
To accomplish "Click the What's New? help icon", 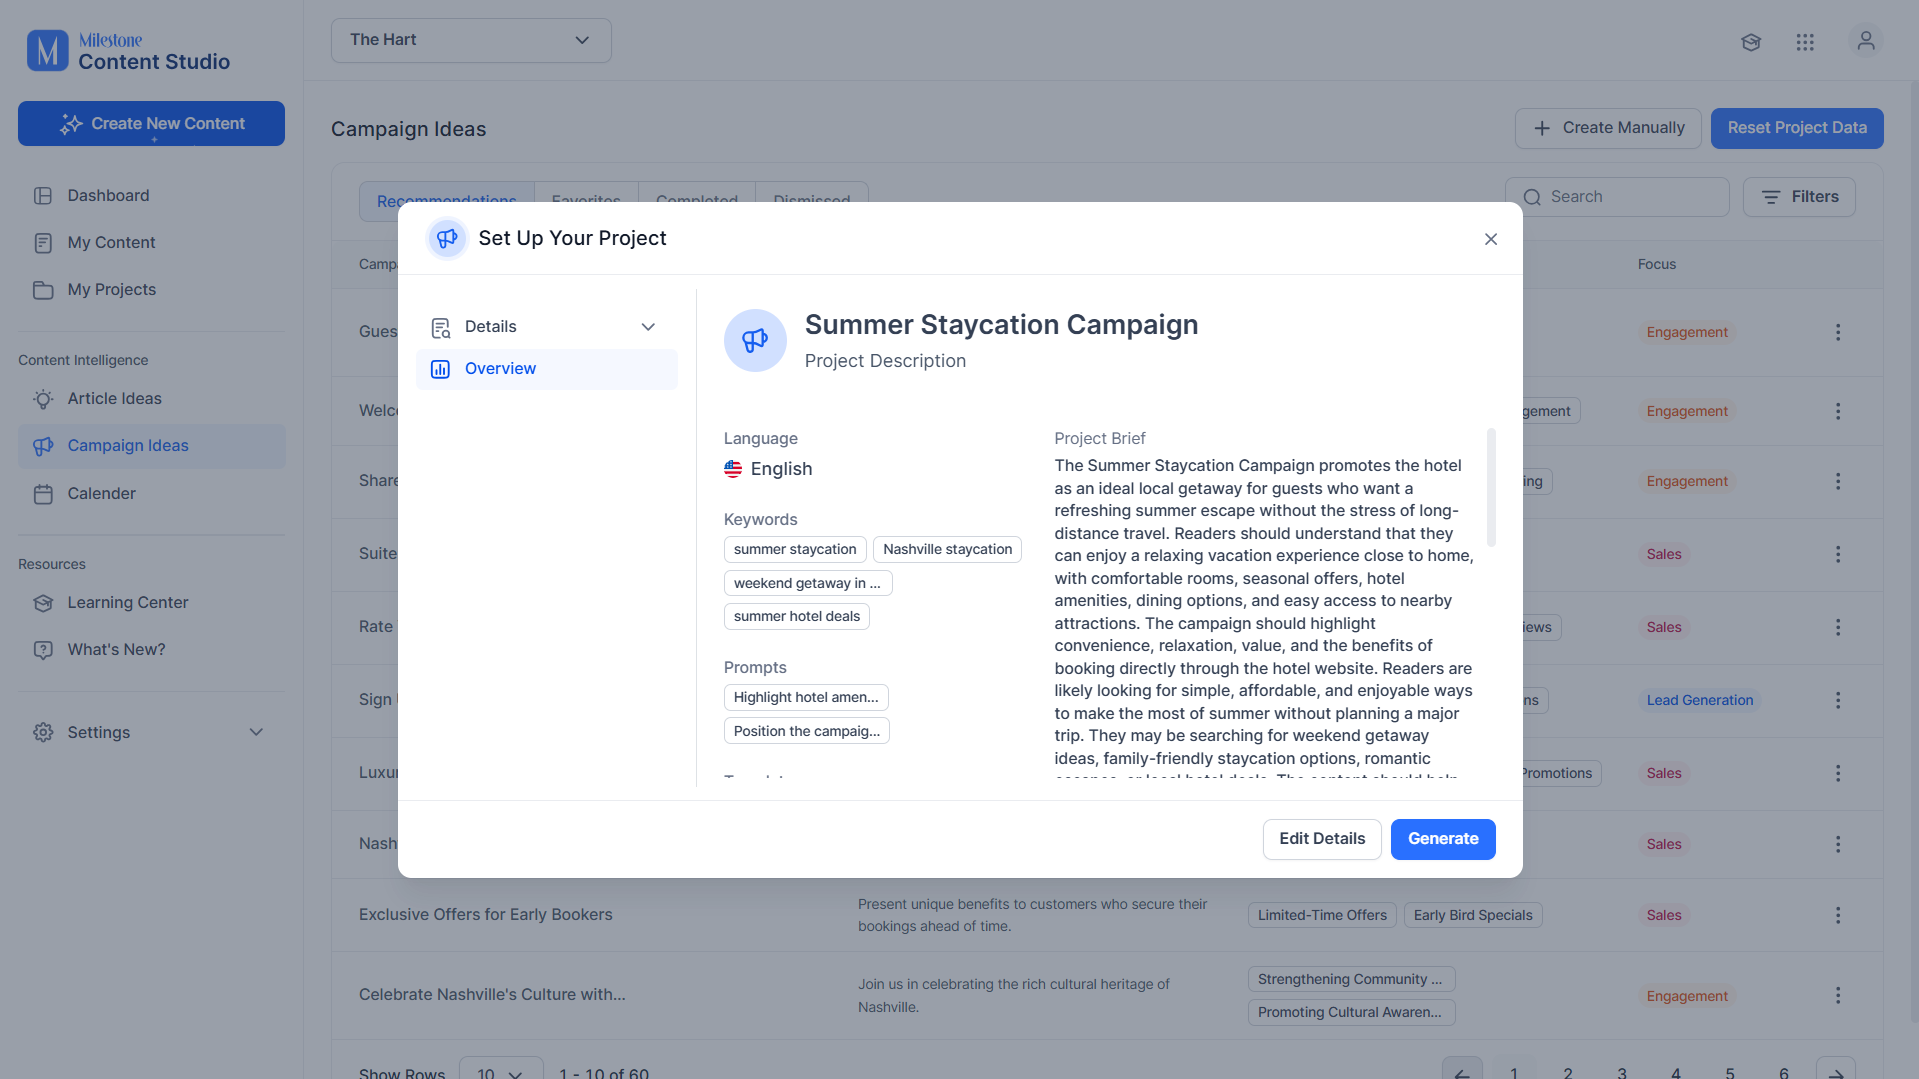I will [x=43, y=650].
